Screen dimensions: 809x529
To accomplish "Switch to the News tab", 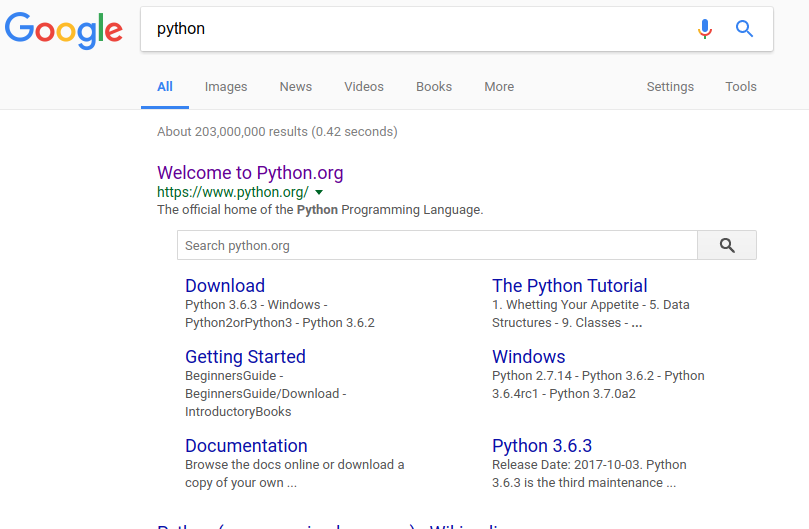I will [x=296, y=87].
